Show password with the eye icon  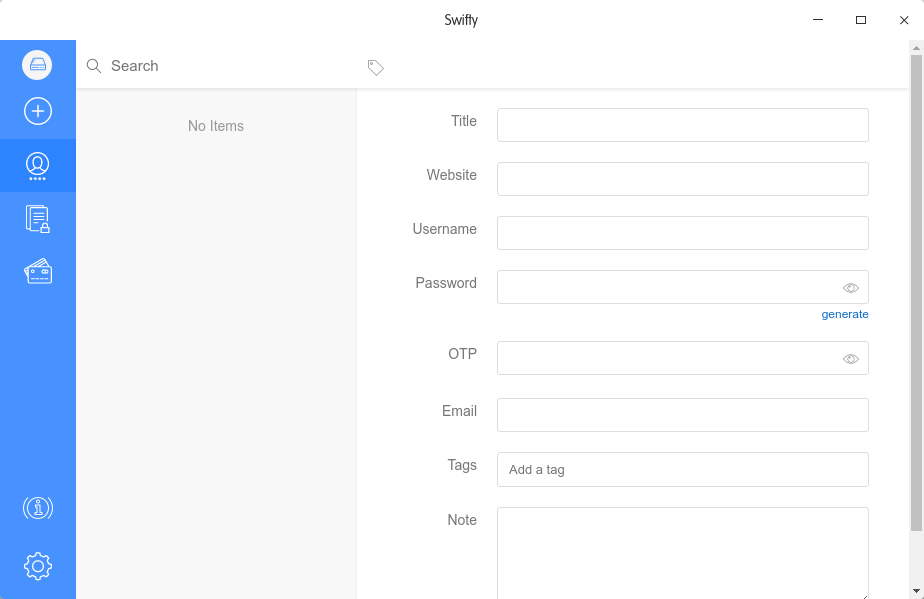pos(851,288)
